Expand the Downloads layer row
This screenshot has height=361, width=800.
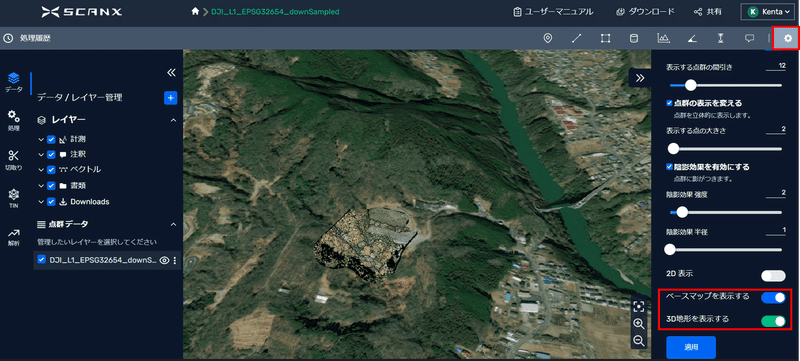click(41, 201)
